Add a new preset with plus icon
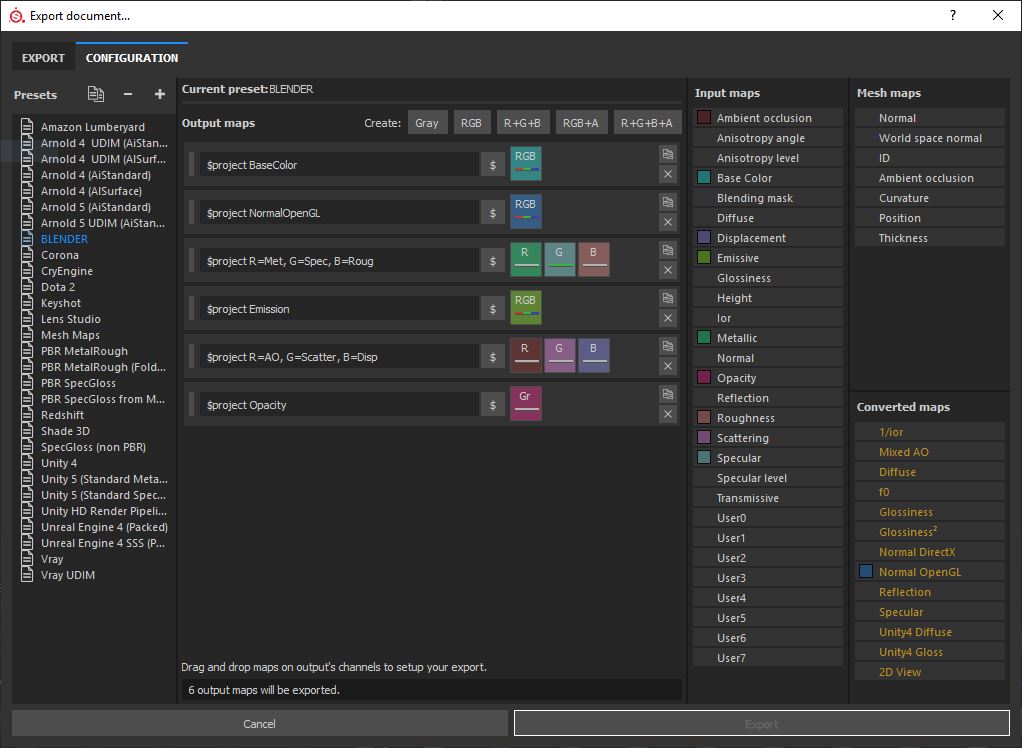 tap(160, 94)
